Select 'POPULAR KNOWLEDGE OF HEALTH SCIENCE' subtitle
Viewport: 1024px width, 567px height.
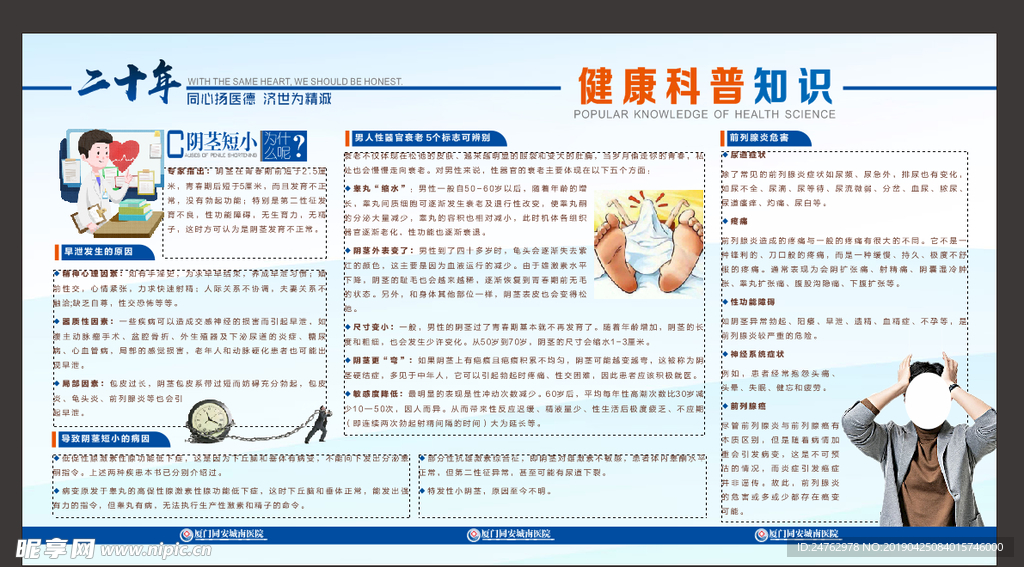[x=705, y=114]
